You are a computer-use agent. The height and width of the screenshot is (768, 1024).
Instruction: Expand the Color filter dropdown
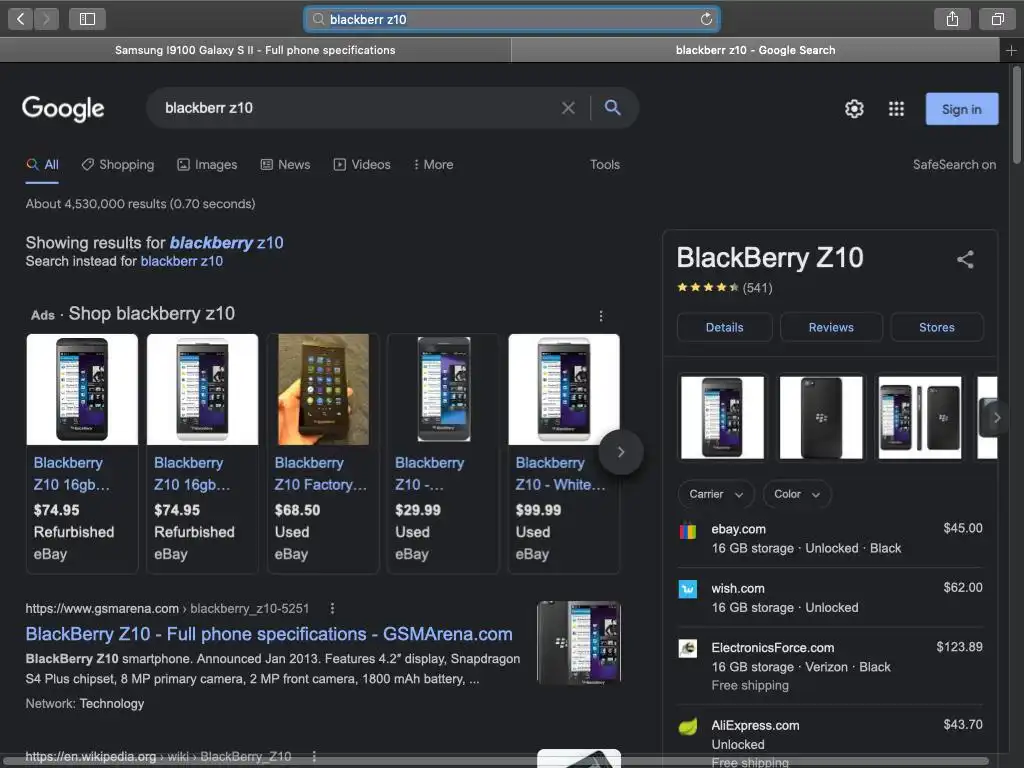click(x=797, y=494)
